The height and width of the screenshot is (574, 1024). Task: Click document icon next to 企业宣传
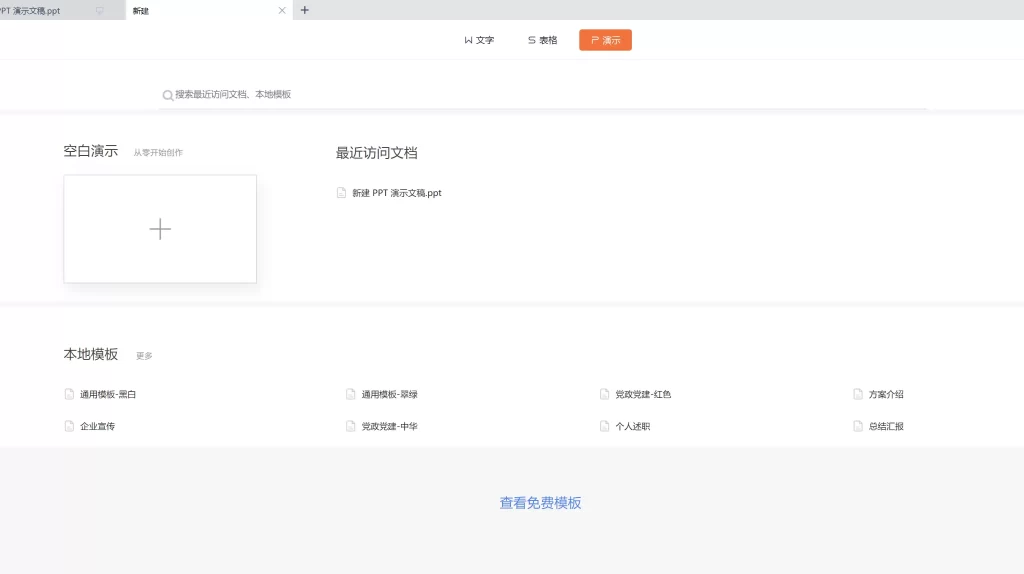[69, 426]
